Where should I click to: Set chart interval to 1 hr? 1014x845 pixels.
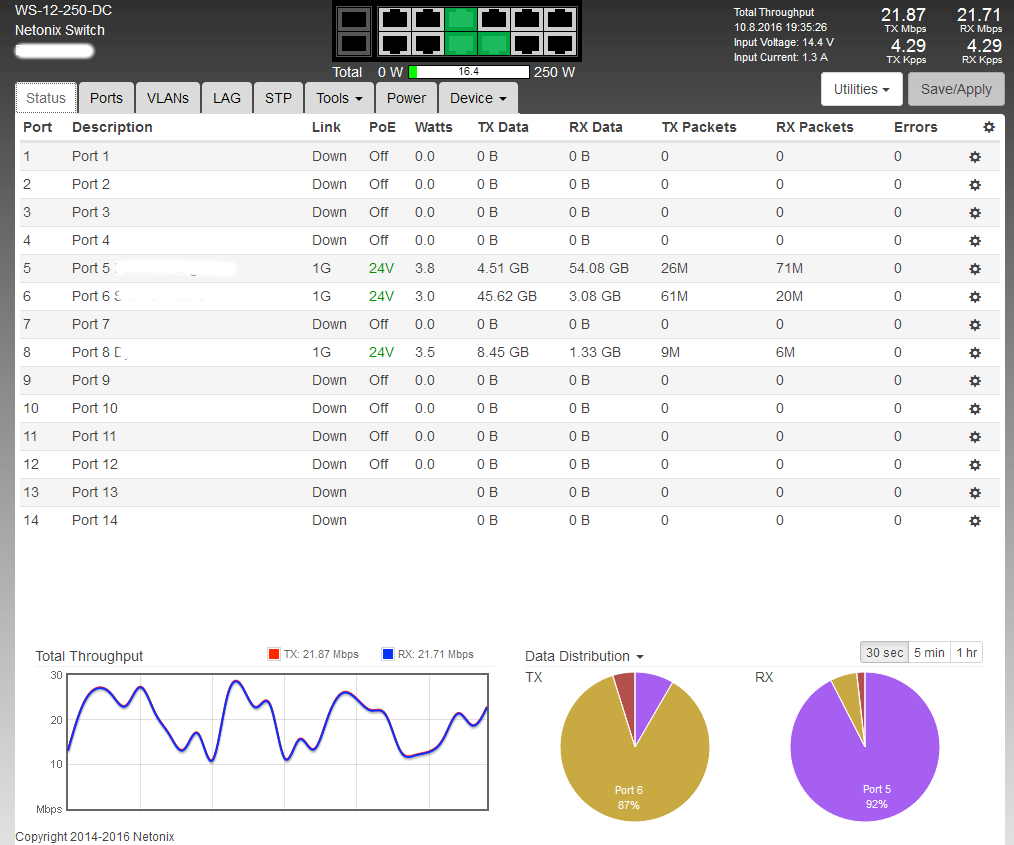[966, 653]
